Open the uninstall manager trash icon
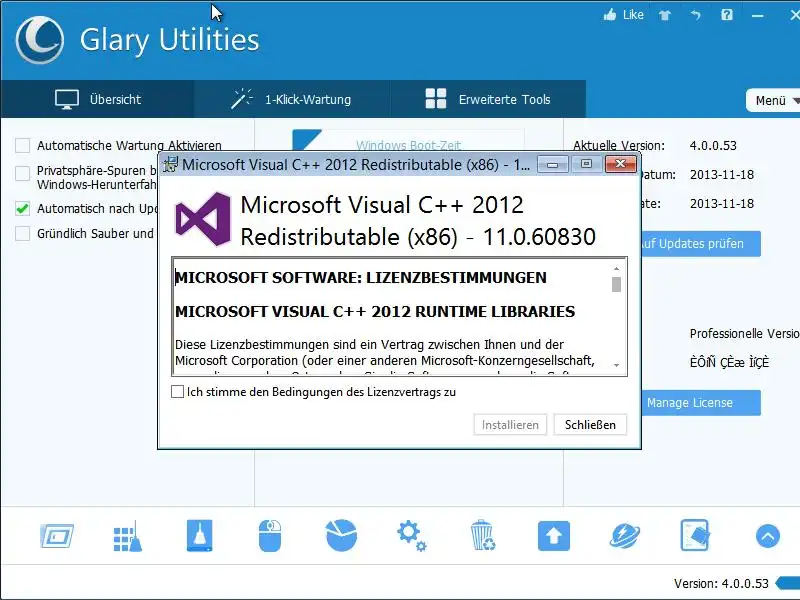Screen dimensions: 800x600 pyautogui.click(x=483, y=536)
